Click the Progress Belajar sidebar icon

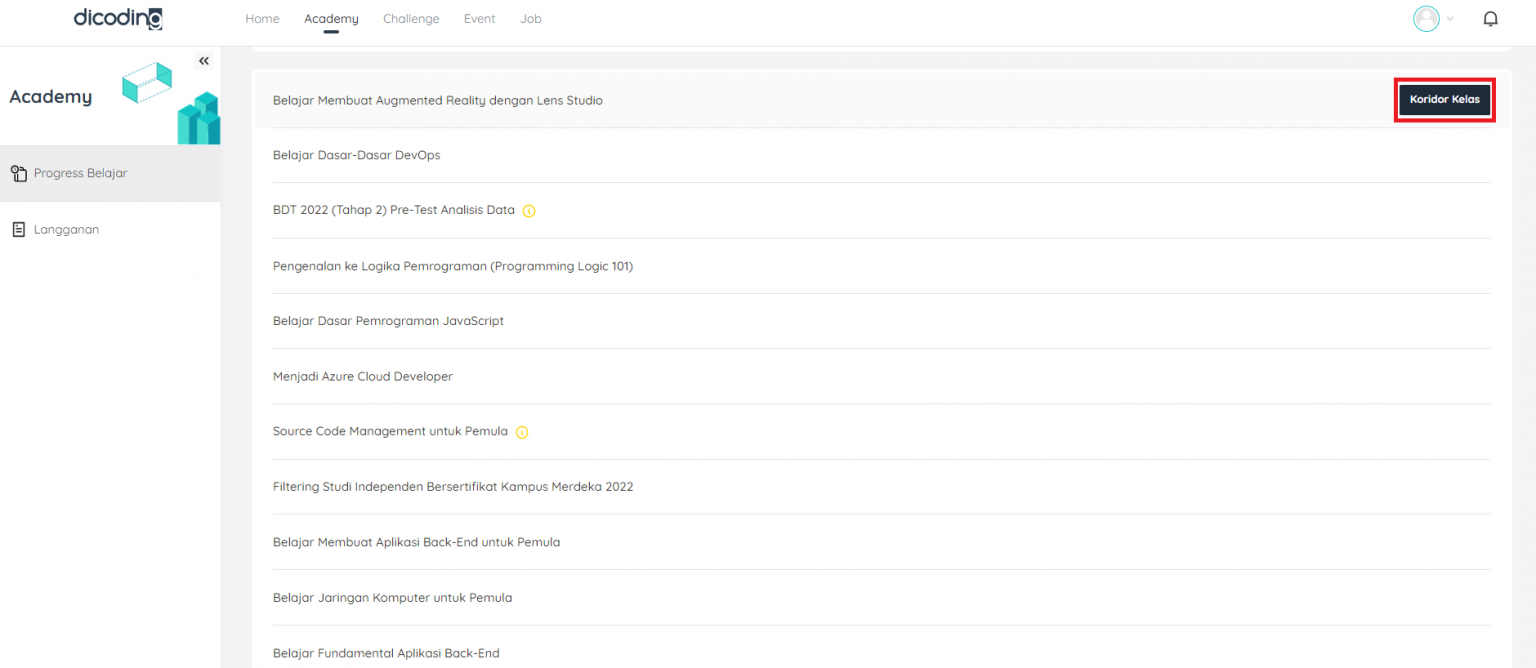coord(18,174)
